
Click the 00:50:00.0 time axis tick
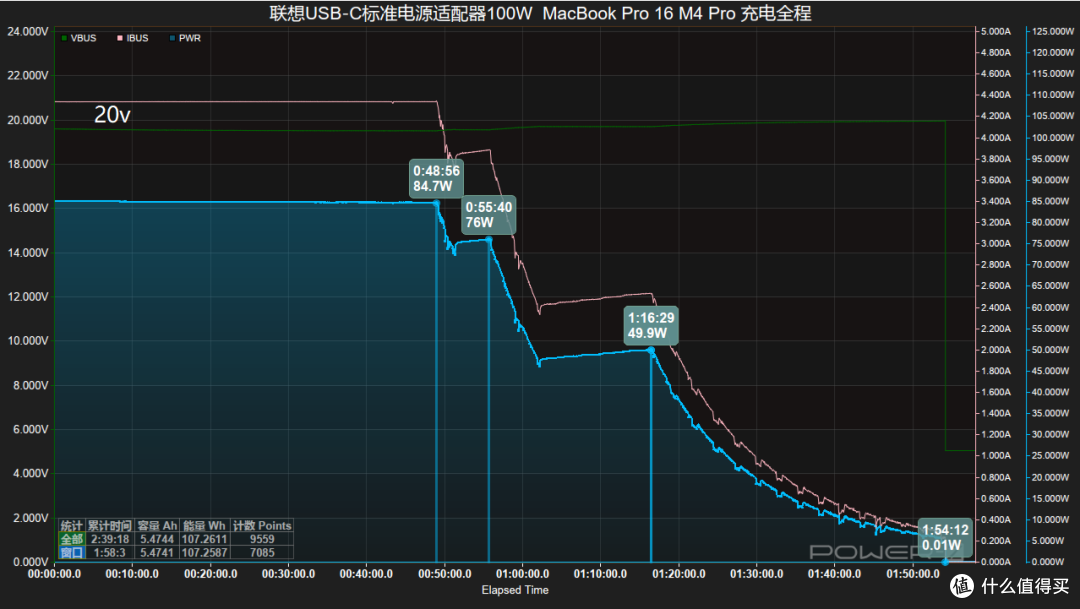point(444,574)
